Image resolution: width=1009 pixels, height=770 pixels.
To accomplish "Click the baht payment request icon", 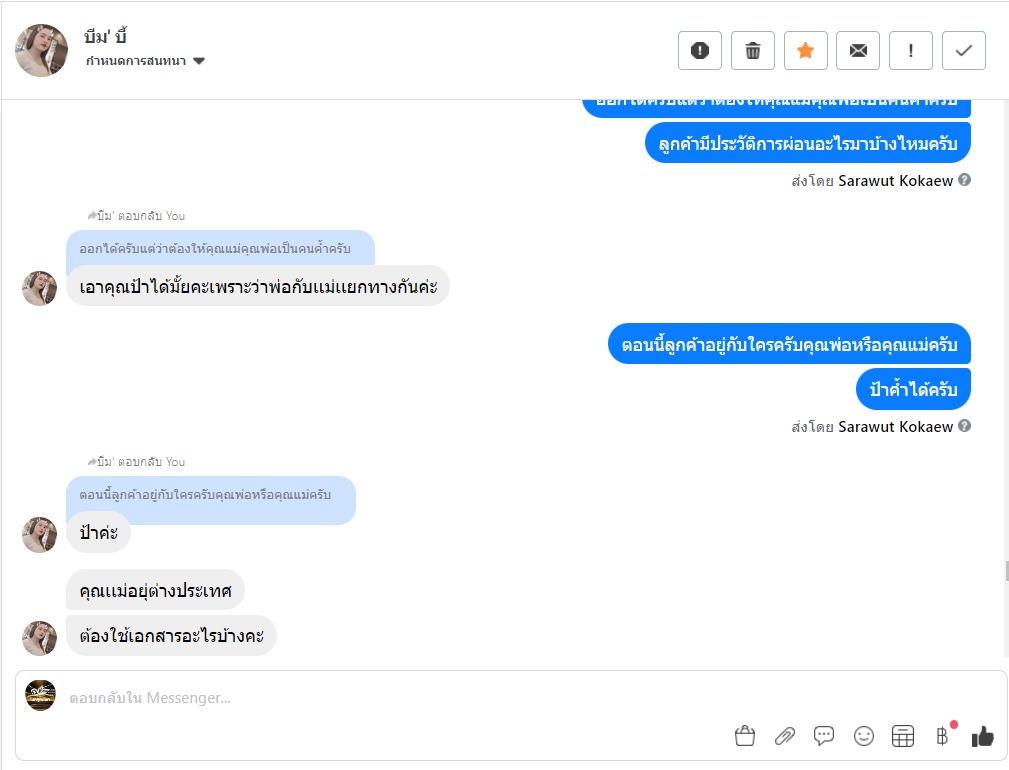I will (x=942, y=737).
